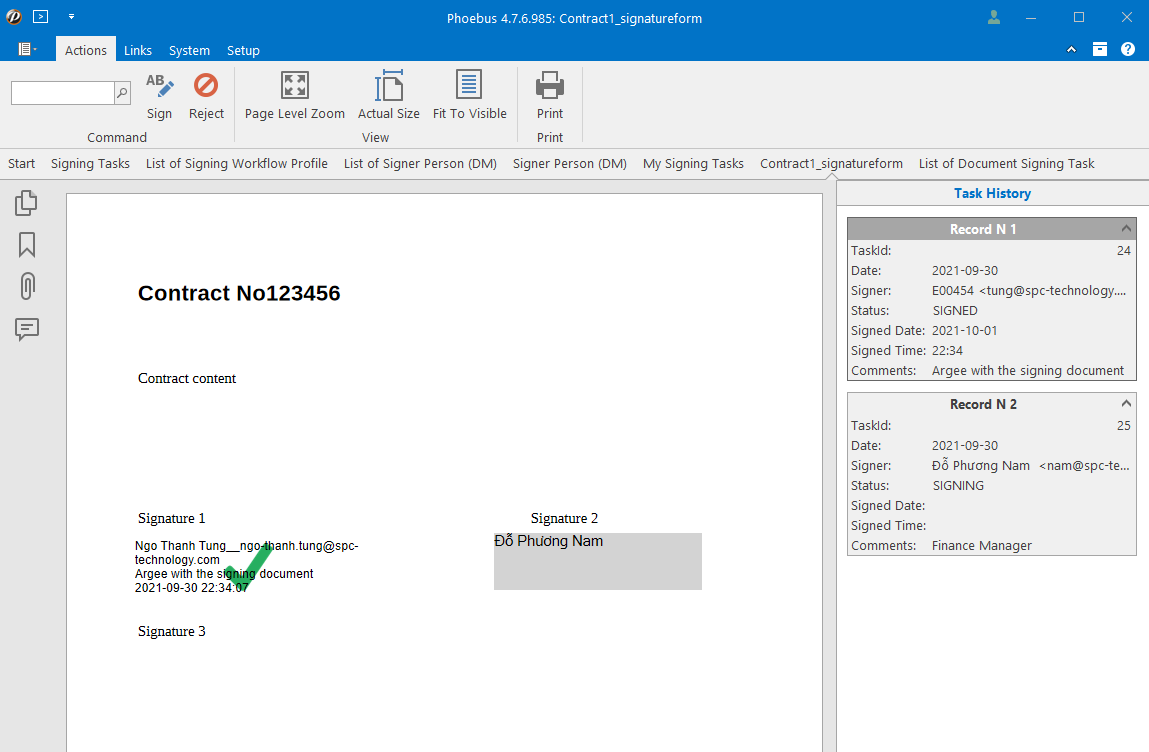This screenshot has height=752, width=1149.
Task: Open the comments sidebar panel
Action: coord(27,329)
